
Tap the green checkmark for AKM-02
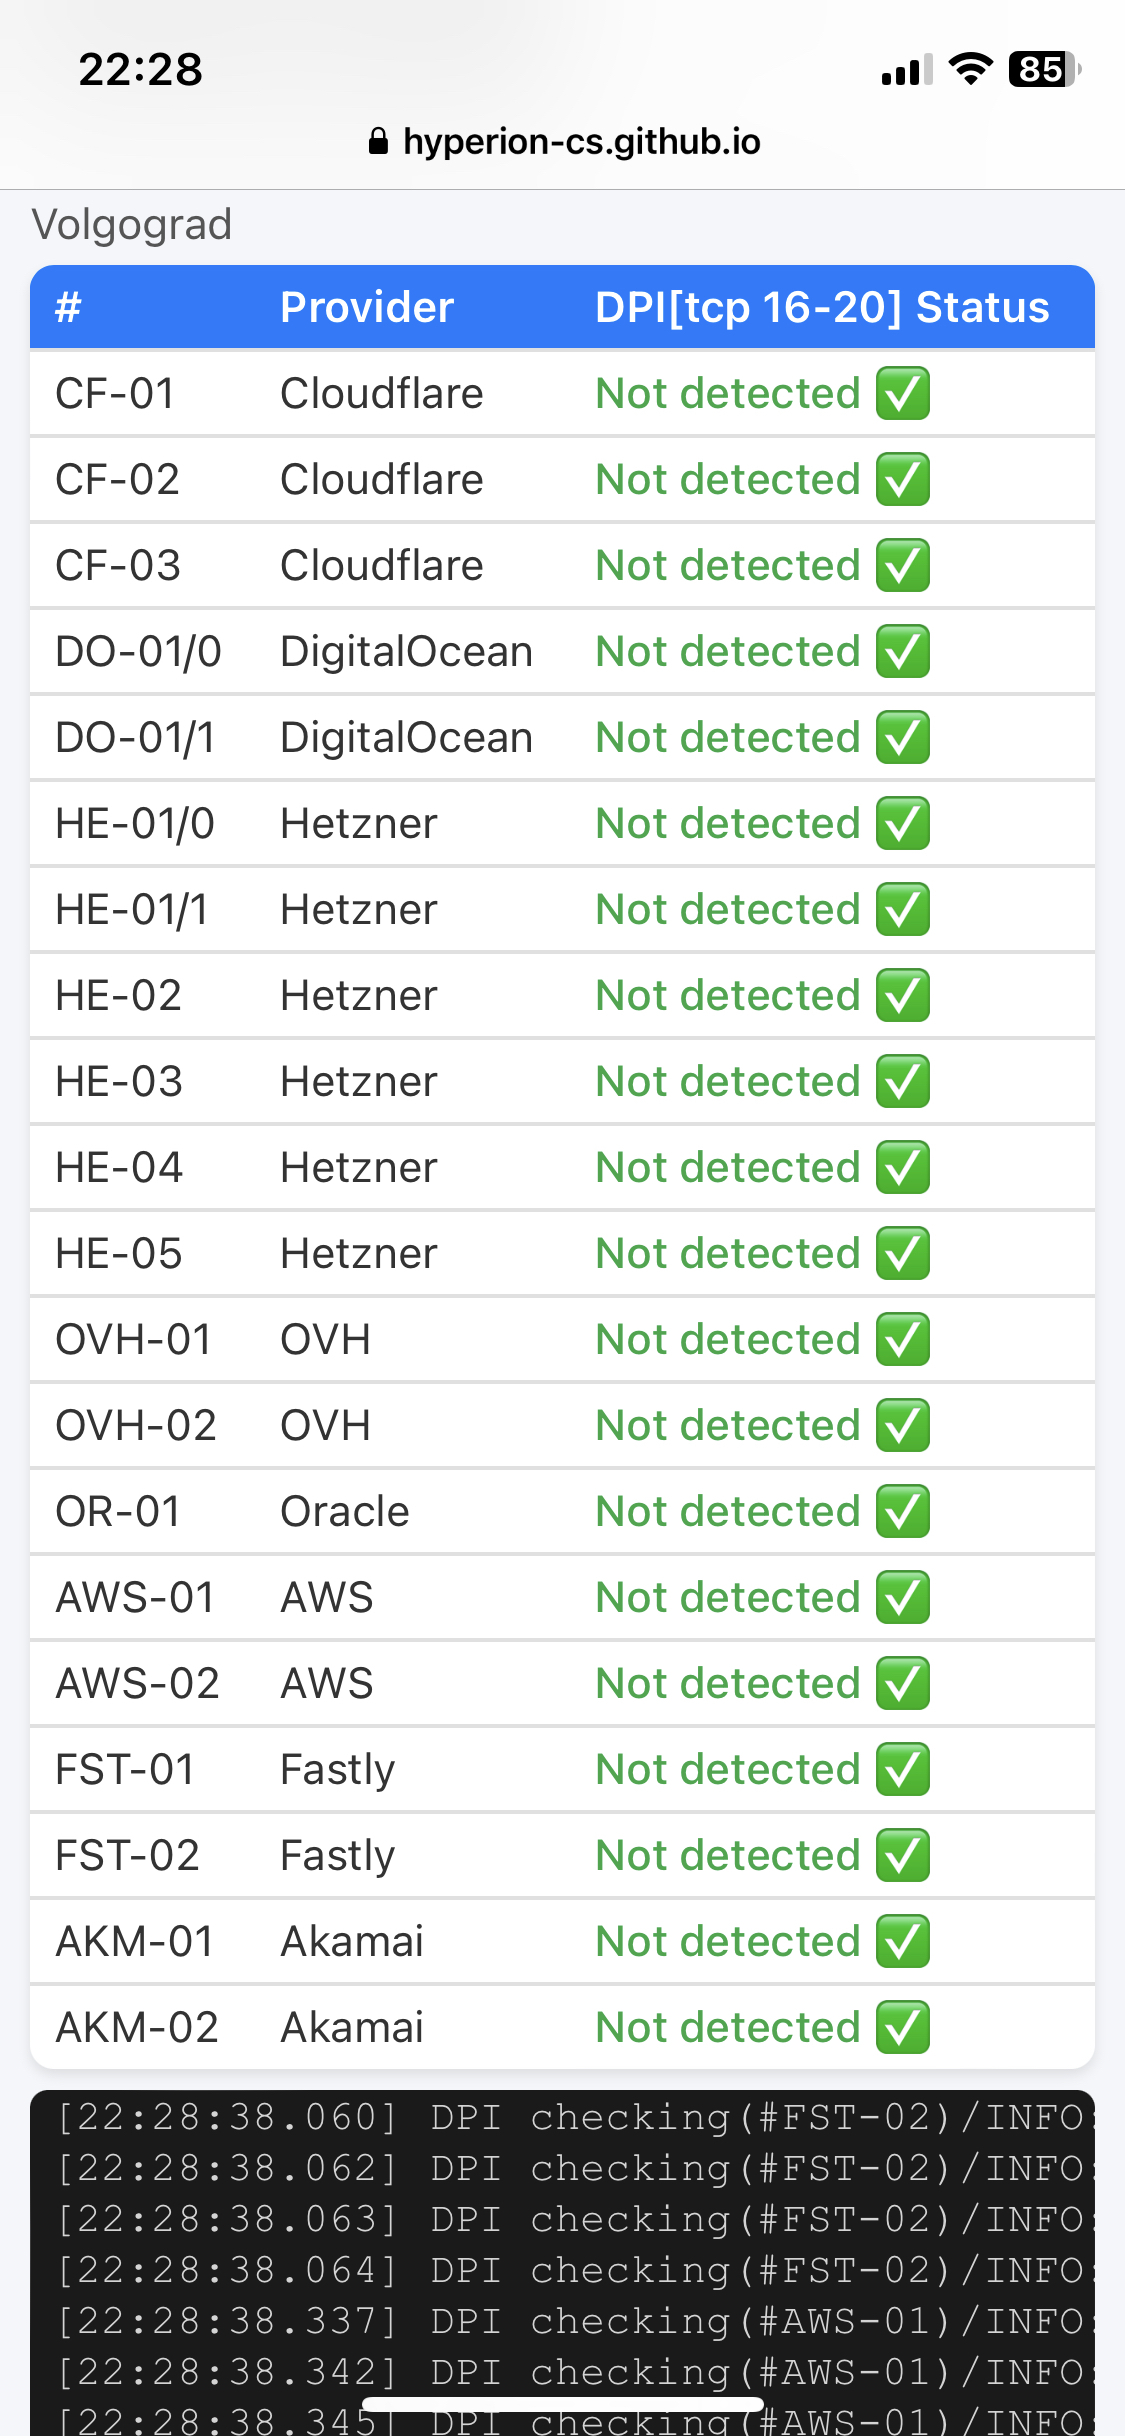[x=903, y=2027]
